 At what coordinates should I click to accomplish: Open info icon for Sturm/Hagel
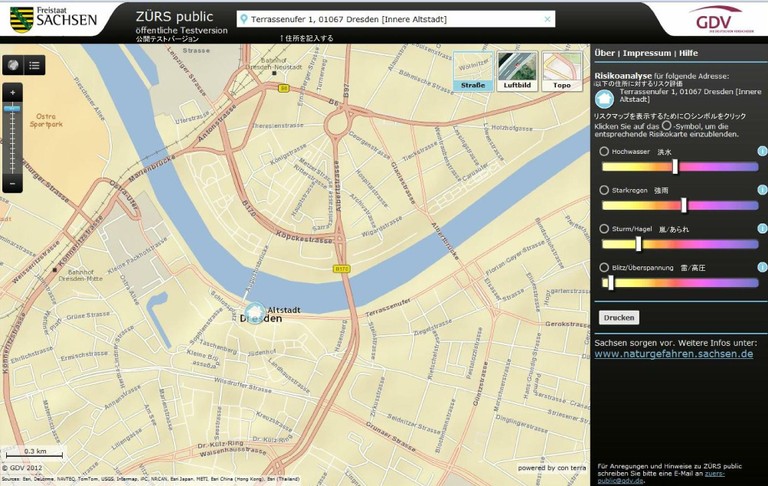tap(762, 228)
